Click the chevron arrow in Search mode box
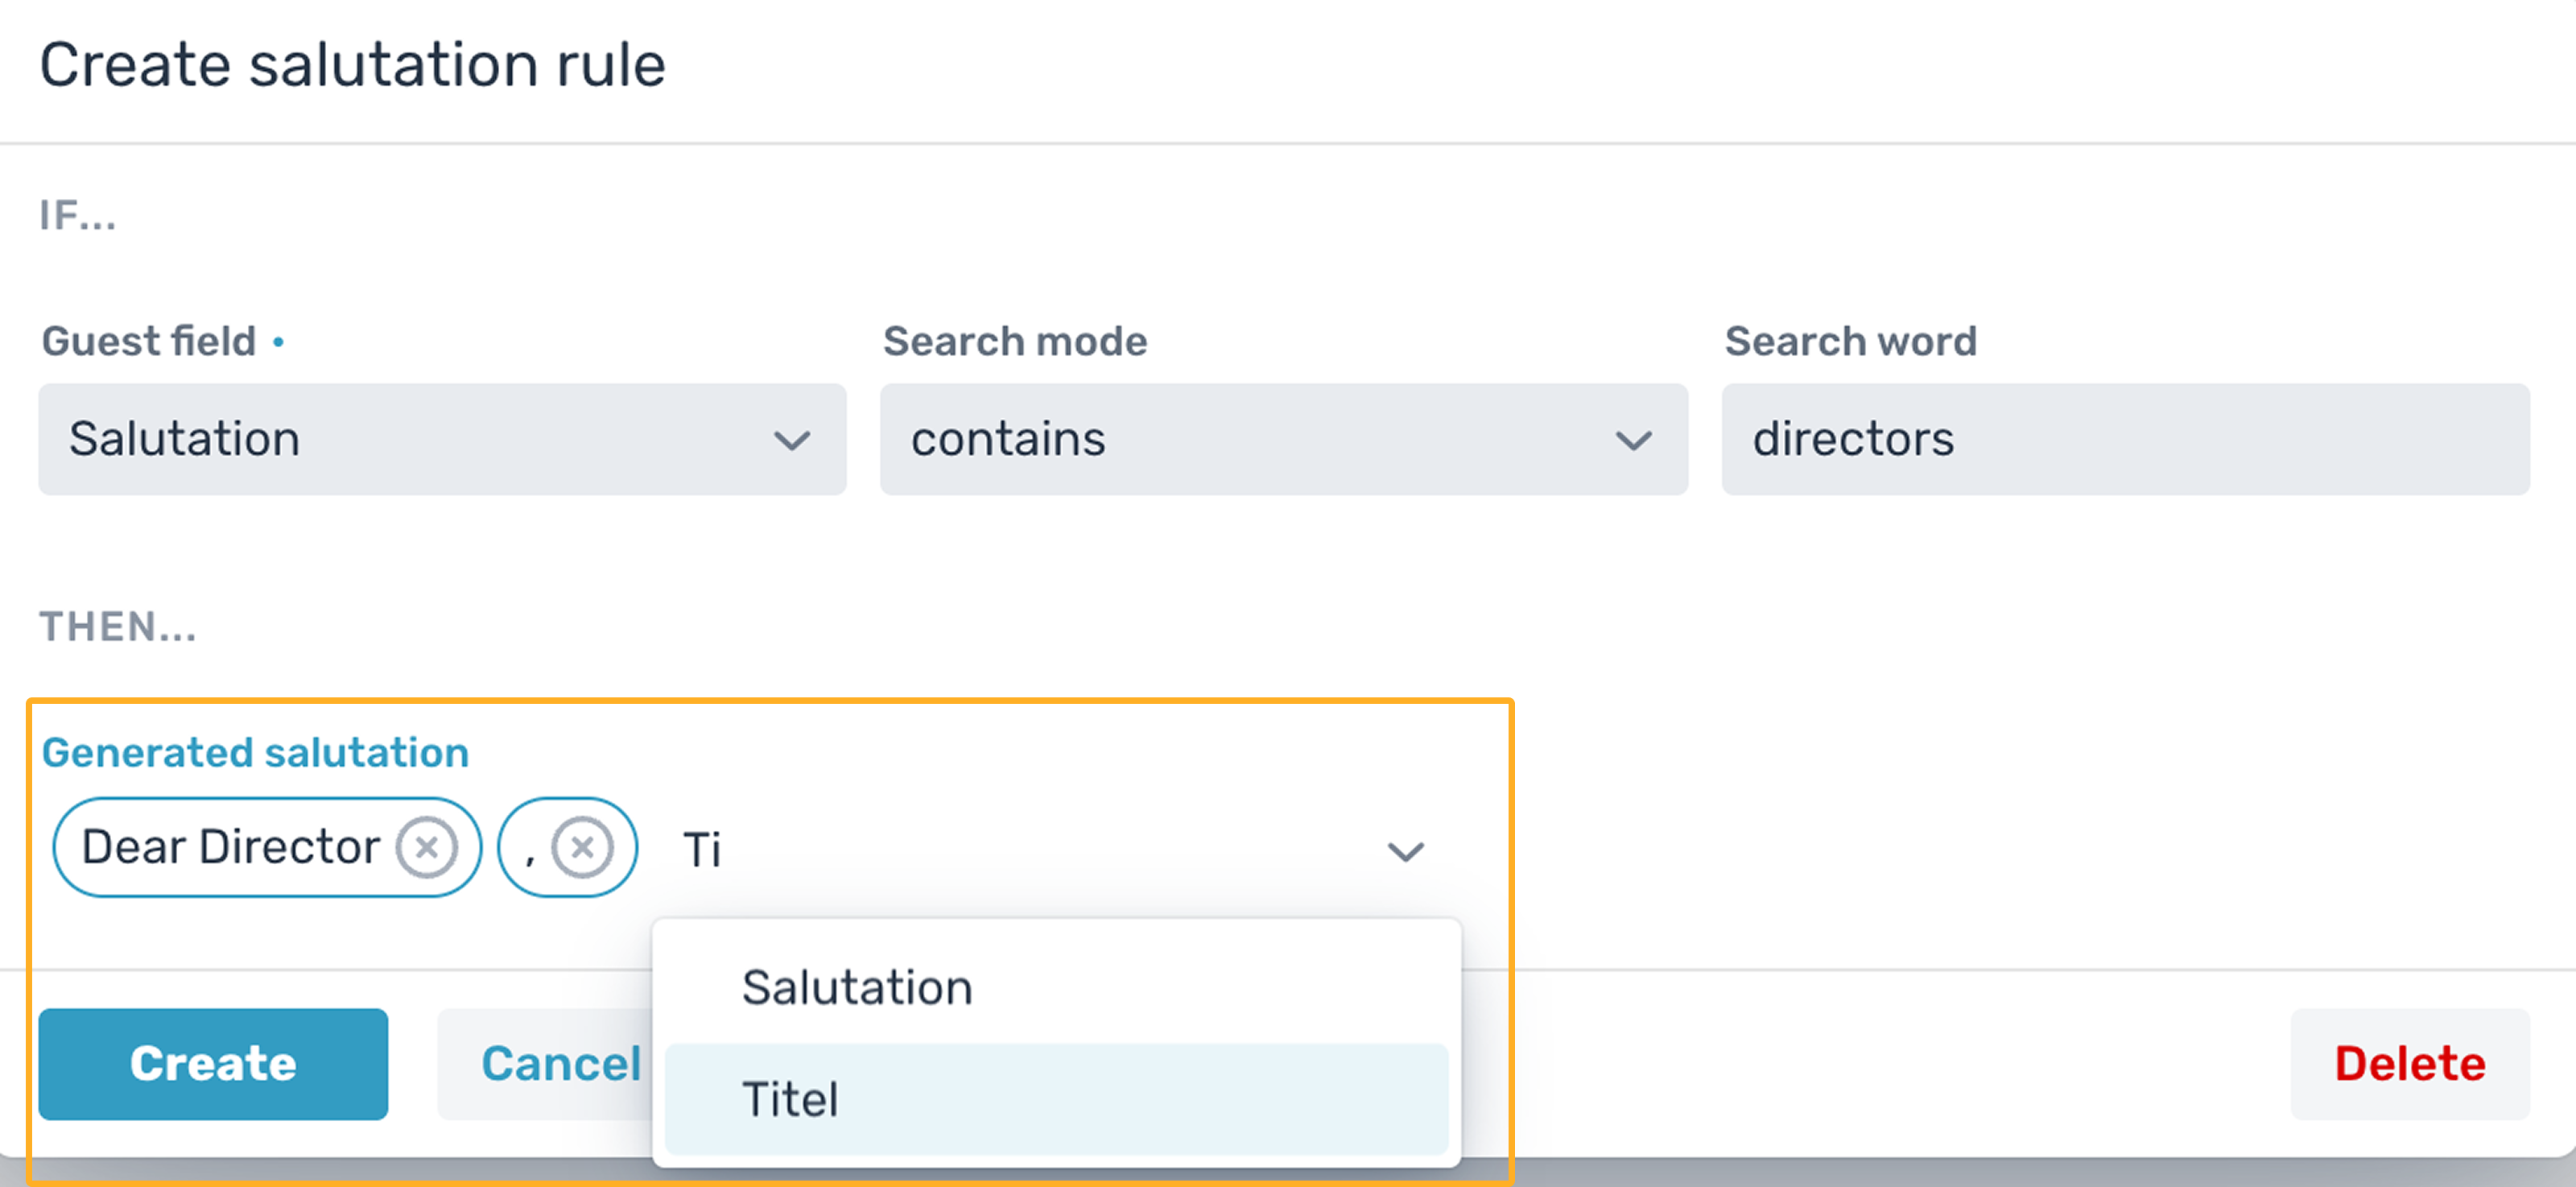 [x=1634, y=440]
